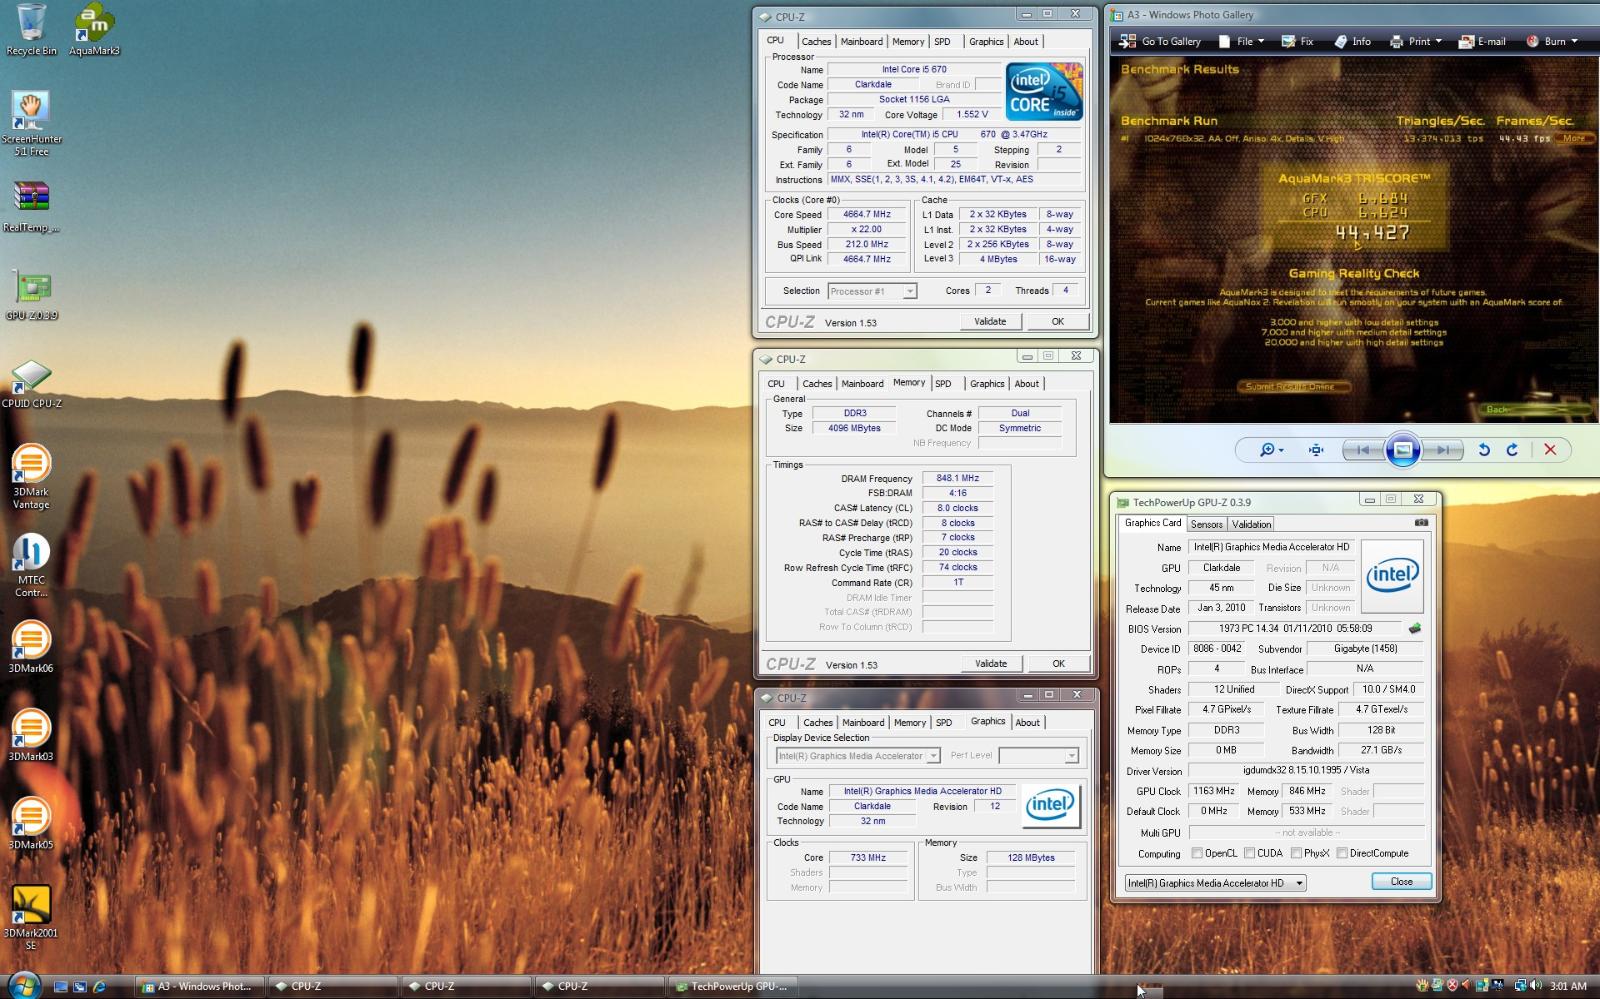Screen dimensions: 1600x999
Task: Click OK in top CPU-Z window
Action: 1058,321
